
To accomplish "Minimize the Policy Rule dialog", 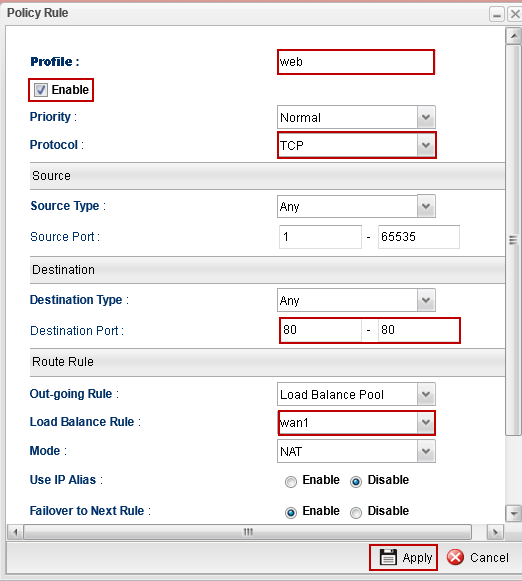I will (x=496, y=14).
